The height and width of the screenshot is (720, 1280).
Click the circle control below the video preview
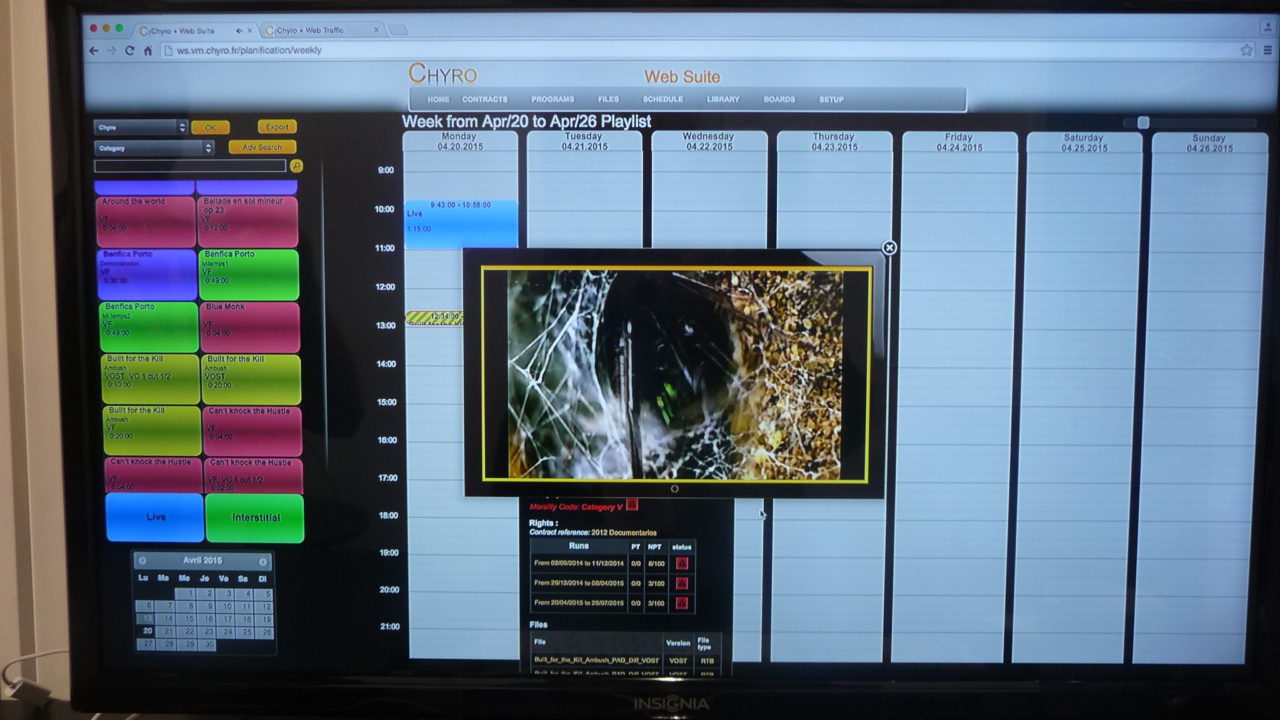(673, 488)
